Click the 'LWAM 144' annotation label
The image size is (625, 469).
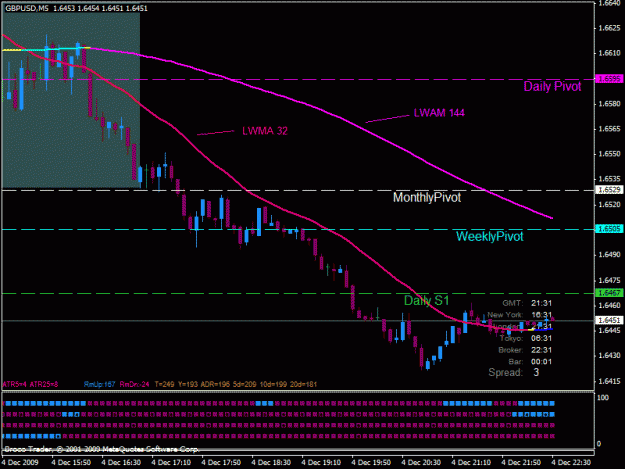coord(439,113)
